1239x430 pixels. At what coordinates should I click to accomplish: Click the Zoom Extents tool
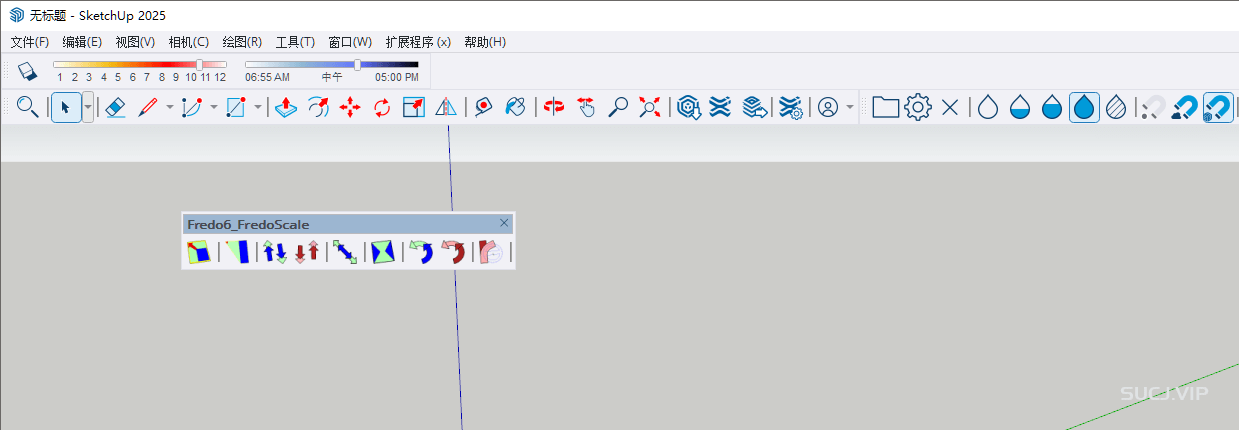pyautogui.click(x=650, y=107)
